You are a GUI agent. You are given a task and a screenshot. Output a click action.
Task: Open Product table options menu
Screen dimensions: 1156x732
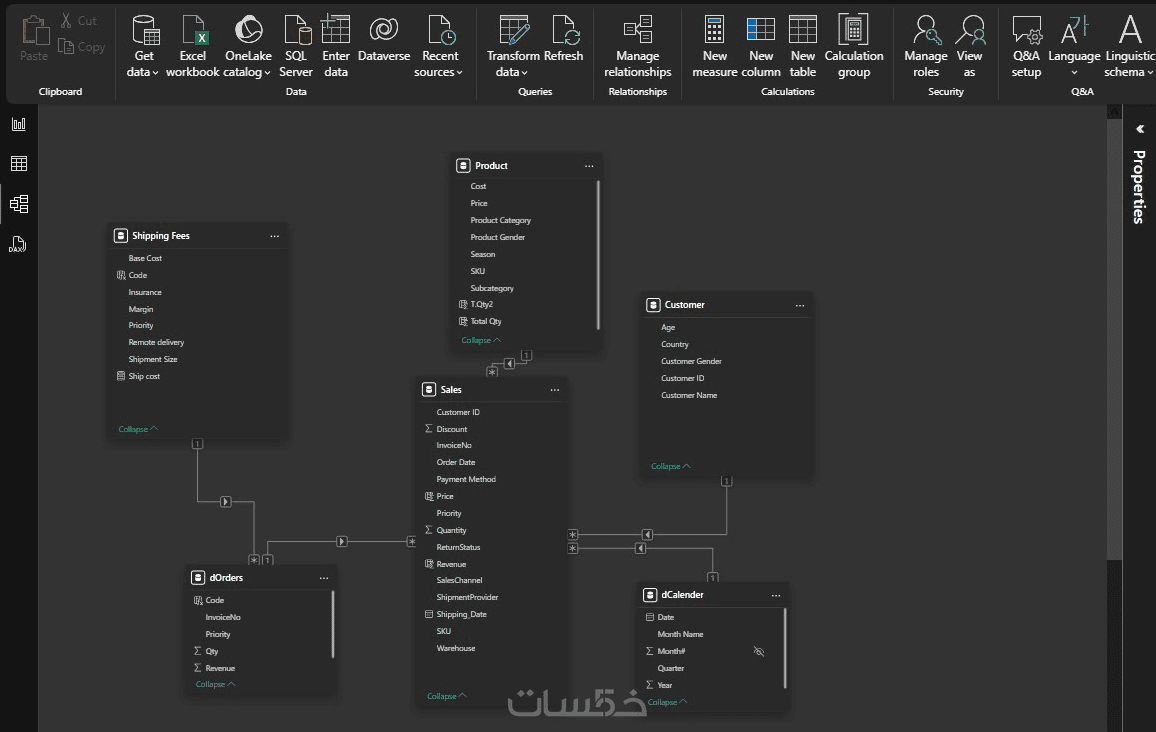click(589, 166)
